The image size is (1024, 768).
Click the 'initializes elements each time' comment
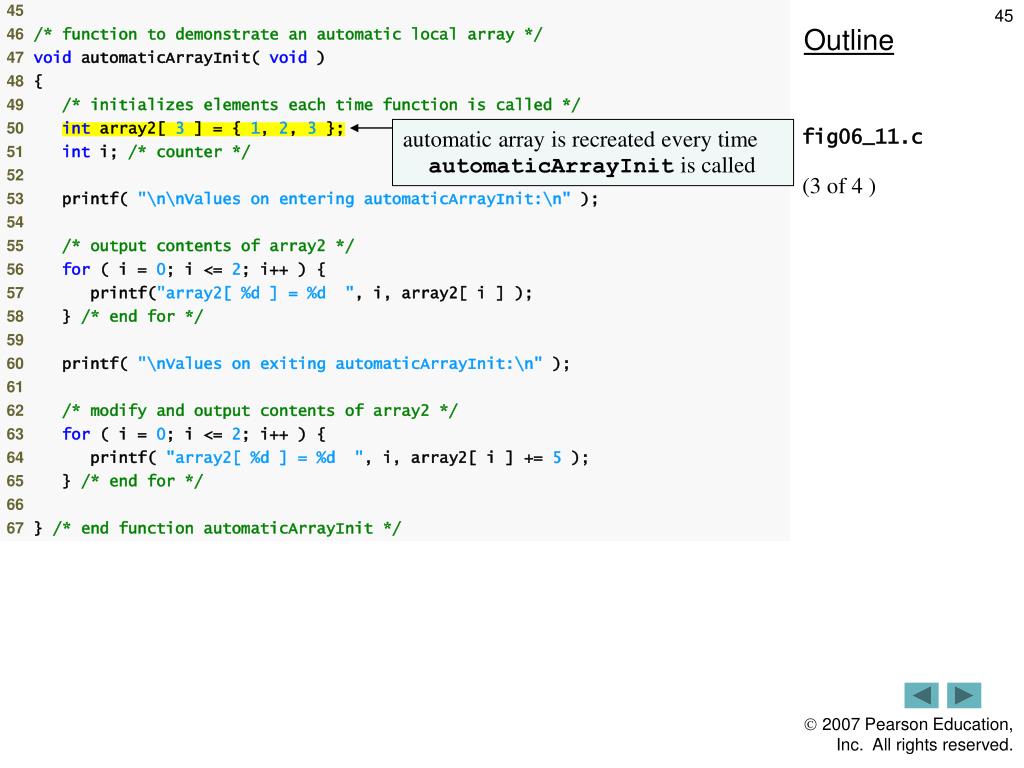321,104
